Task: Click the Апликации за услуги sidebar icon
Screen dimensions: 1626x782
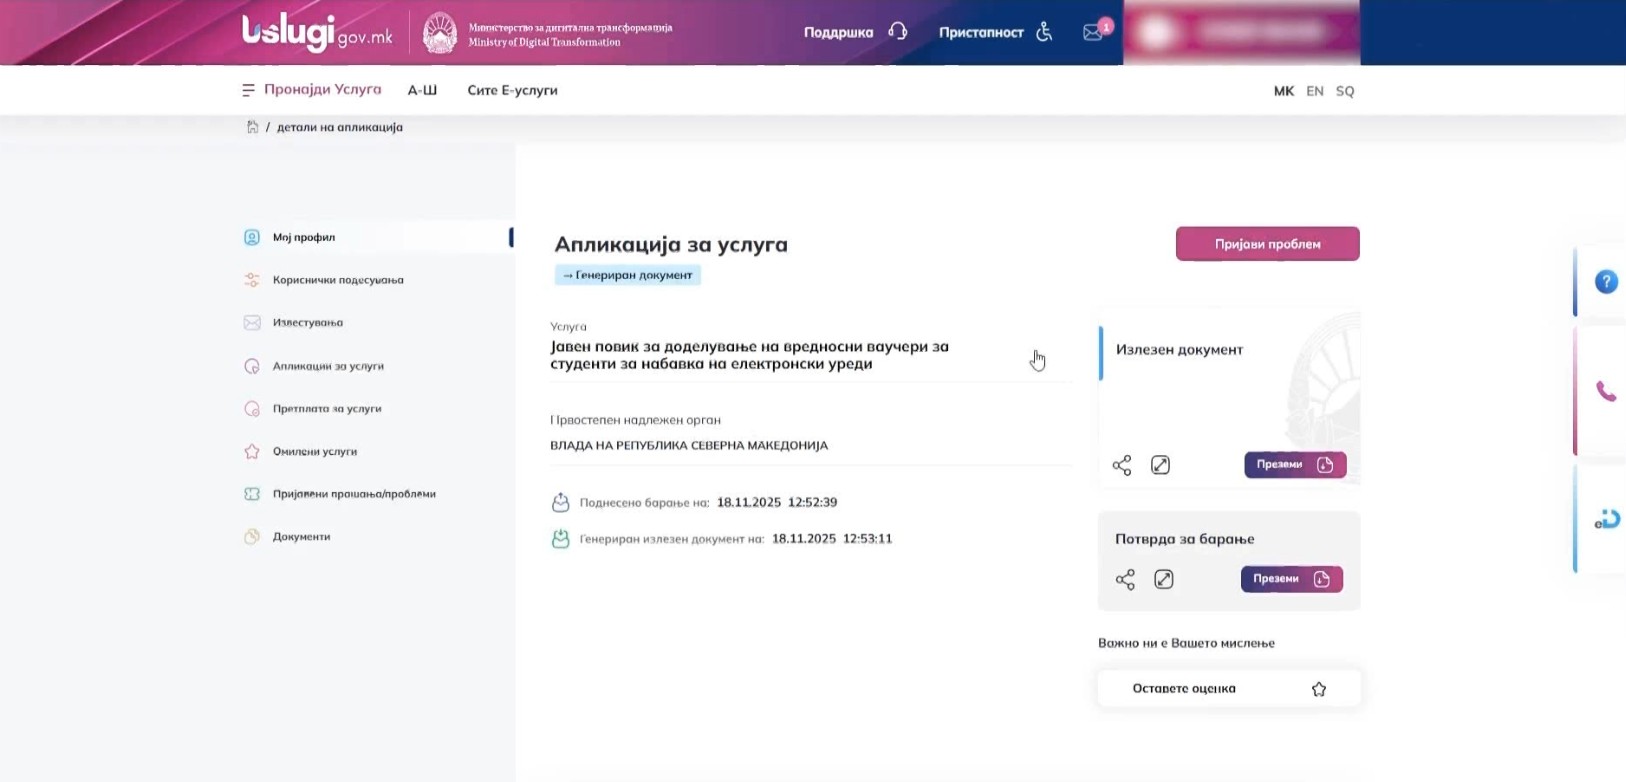Action: pos(252,366)
